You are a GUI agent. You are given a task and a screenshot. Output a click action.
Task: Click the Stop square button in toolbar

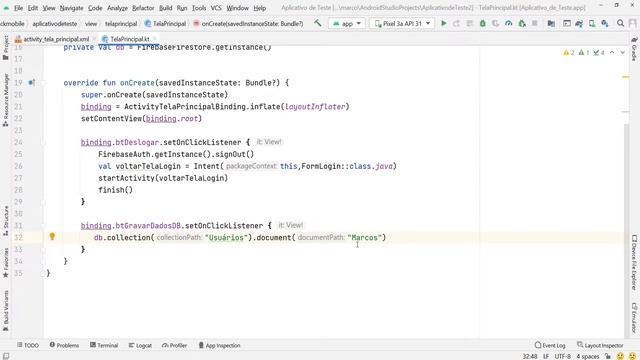pos(535,24)
